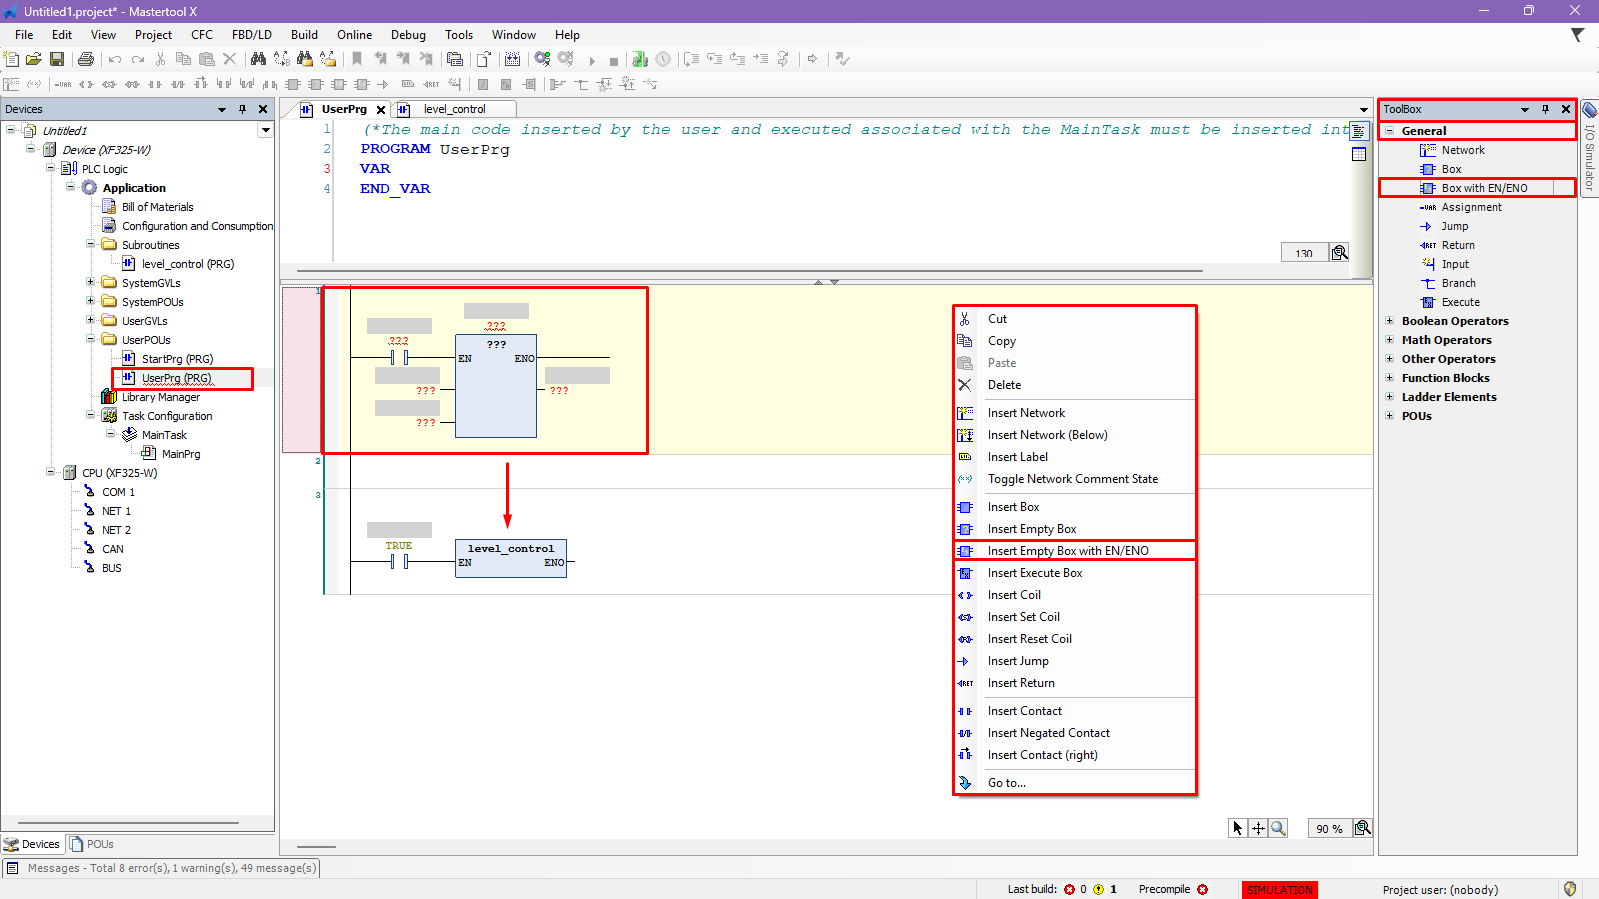This screenshot has width=1599, height=899.
Task: Click the 90 % zoom level field
Action: (x=1329, y=829)
